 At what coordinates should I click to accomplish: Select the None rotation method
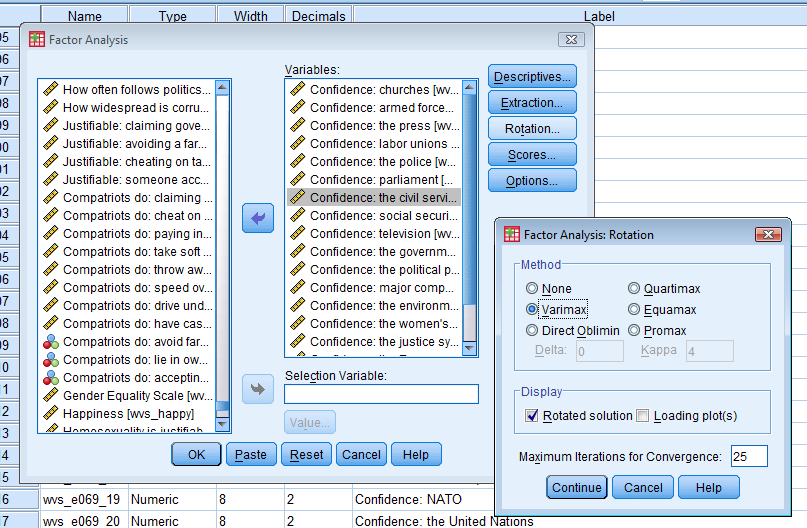(x=533, y=288)
